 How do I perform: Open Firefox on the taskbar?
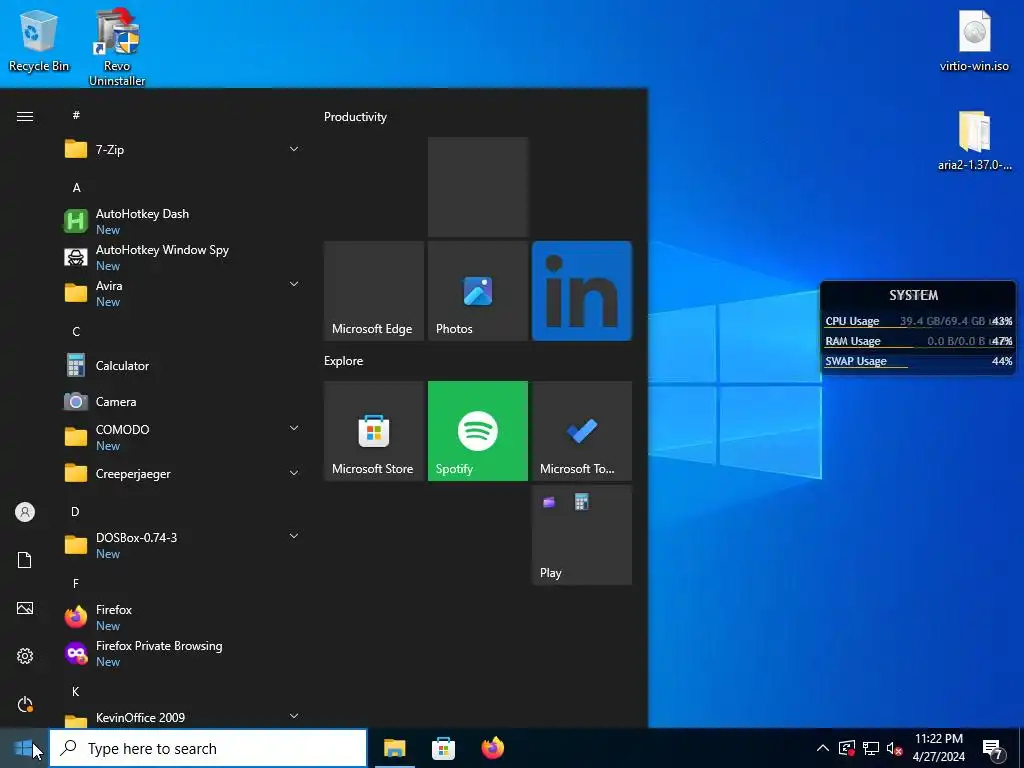pos(492,748)
